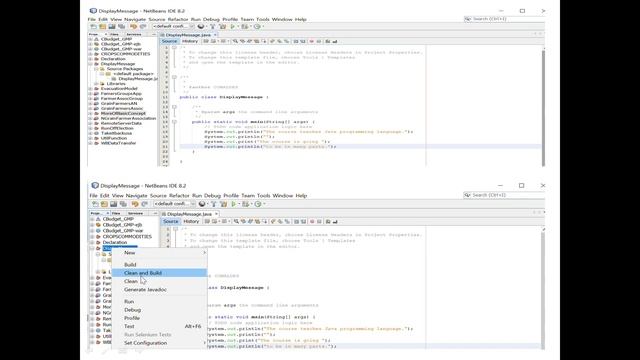Expand Libraries node in upper window tree
This screenshot has height=360, width=640.
(x=96, y=84)
